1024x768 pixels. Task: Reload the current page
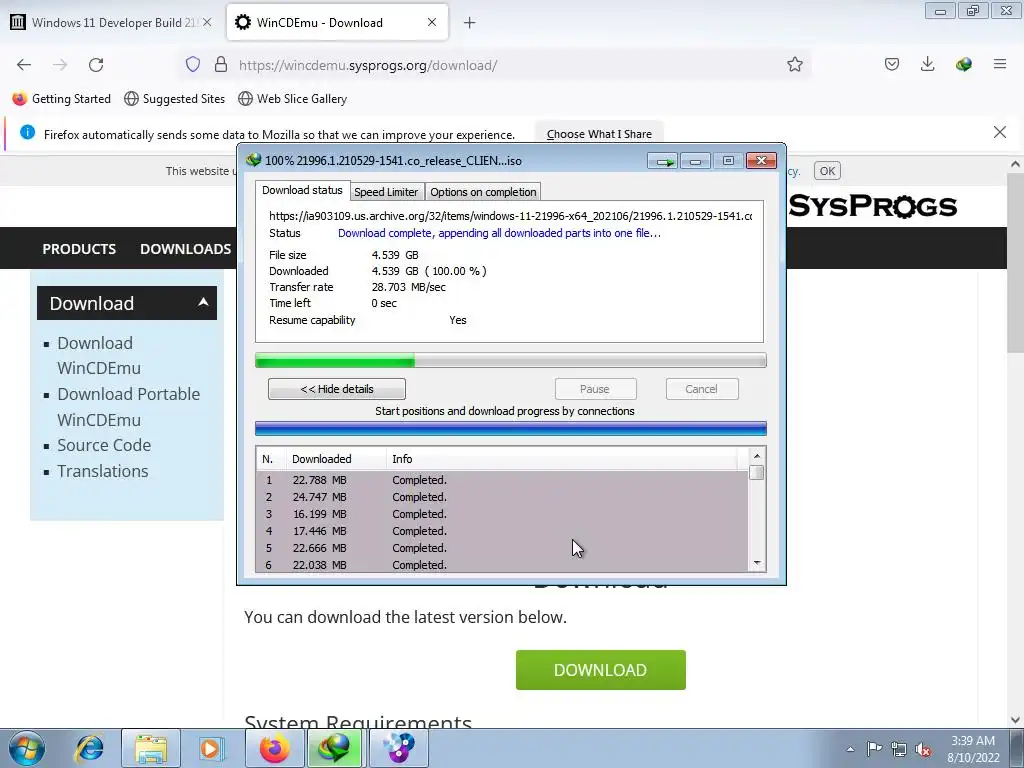[96, 65]
